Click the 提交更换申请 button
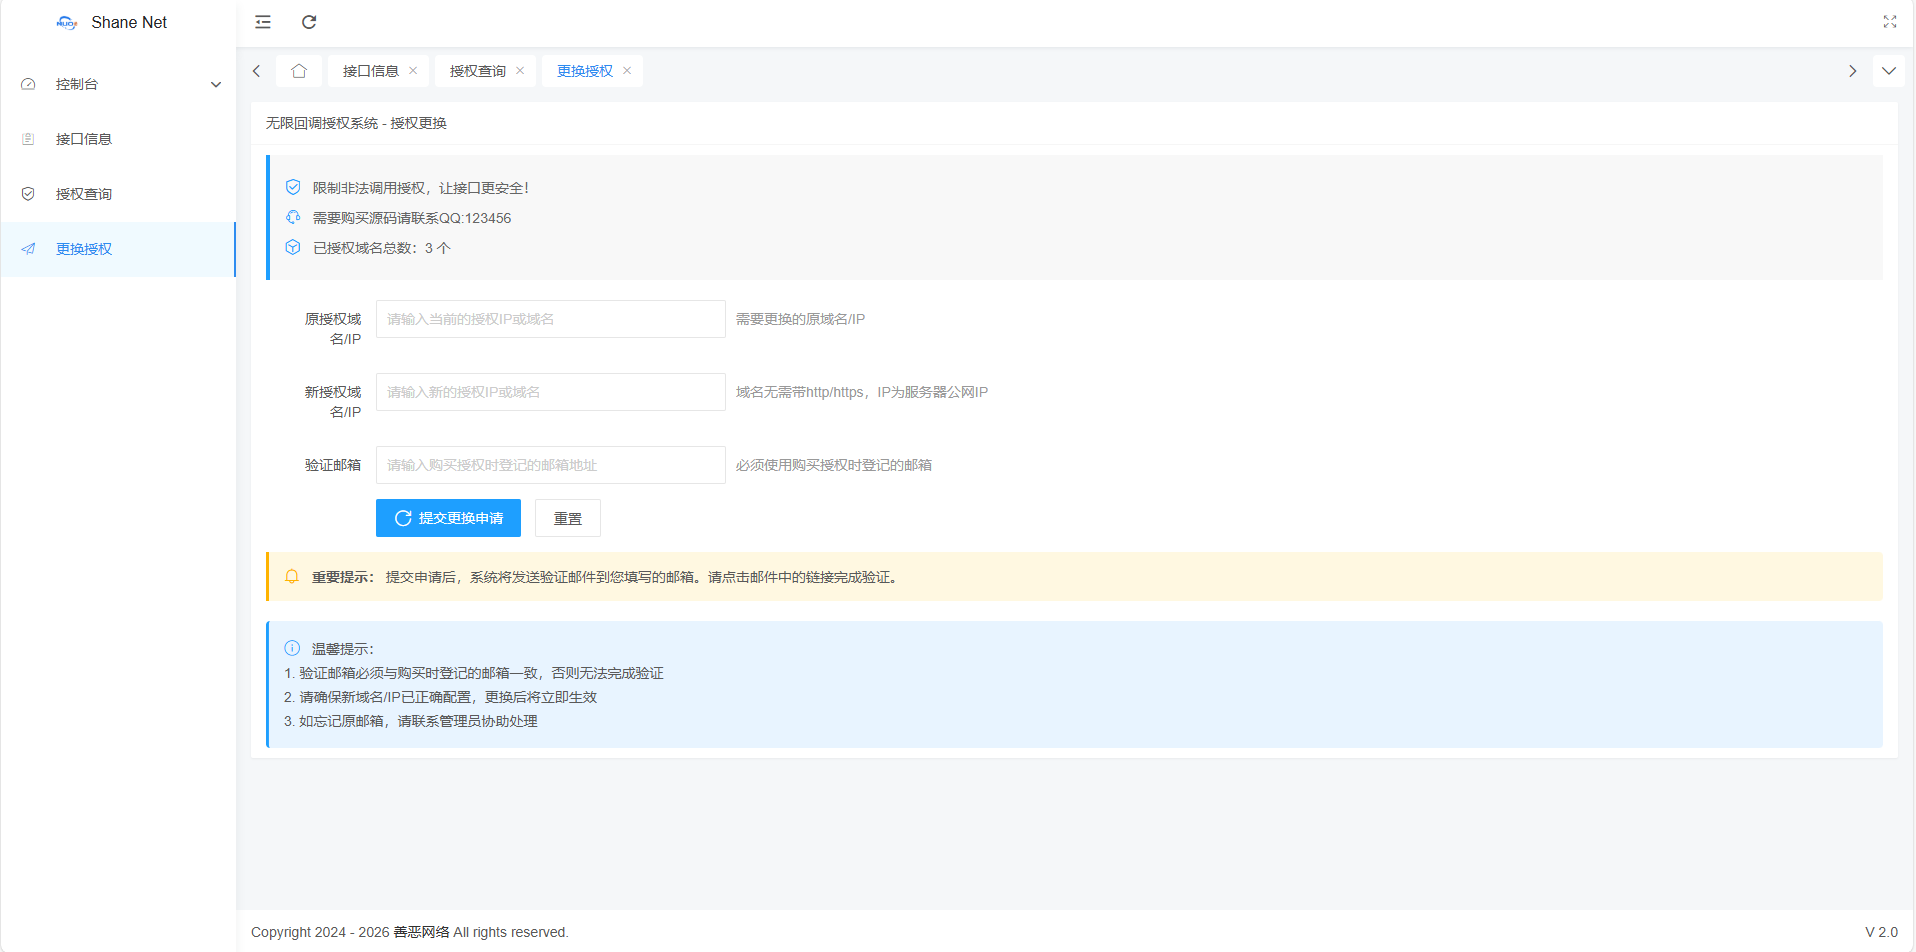The height and width of the screenshot is (952, 1916). 448,518
